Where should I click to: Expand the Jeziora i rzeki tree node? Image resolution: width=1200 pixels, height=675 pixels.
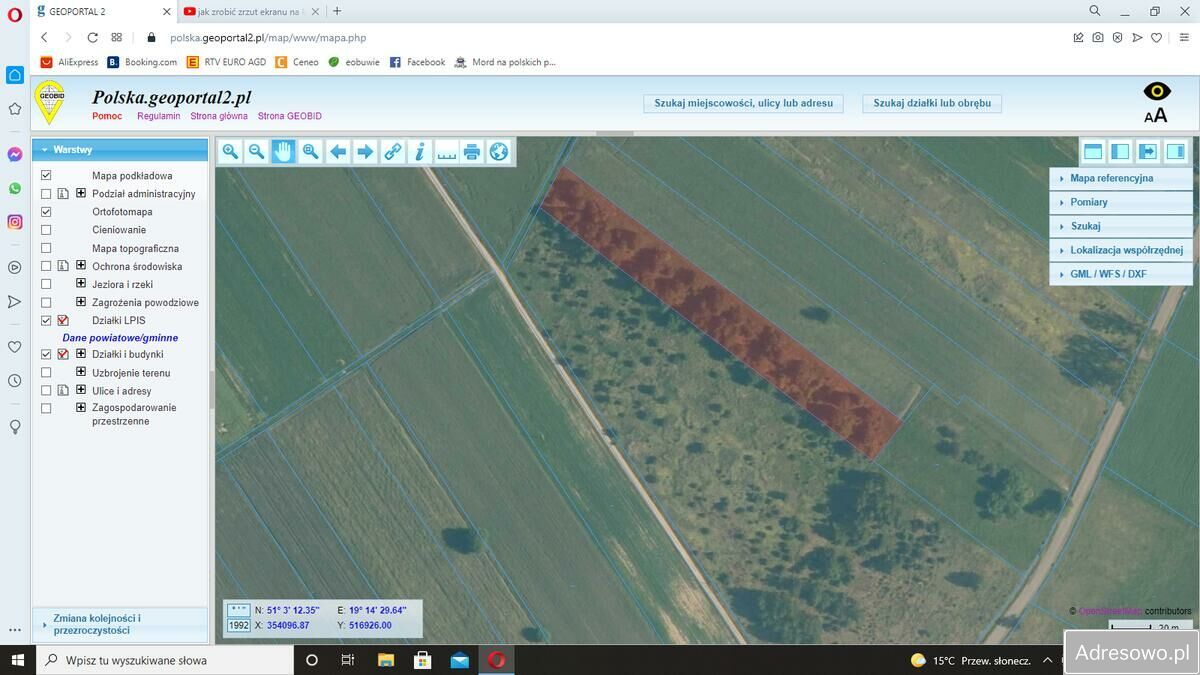(81, 285)
